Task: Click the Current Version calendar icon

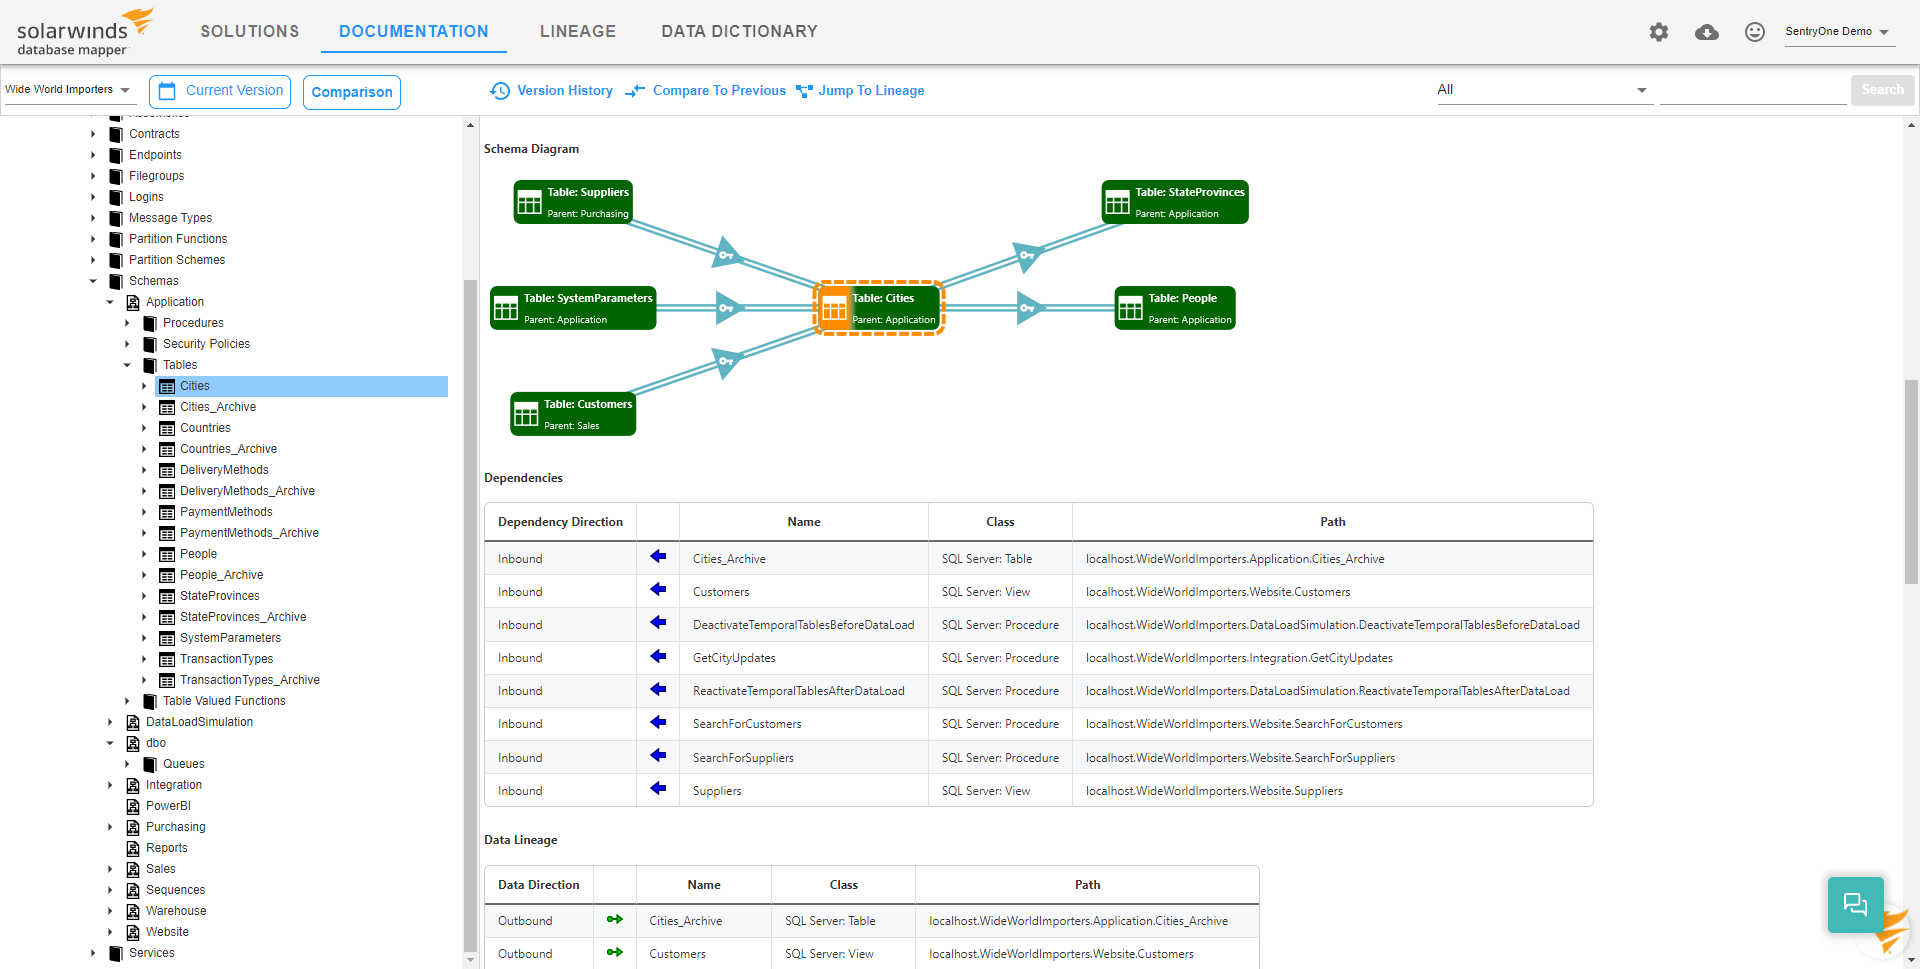Action: pos(168,91)
